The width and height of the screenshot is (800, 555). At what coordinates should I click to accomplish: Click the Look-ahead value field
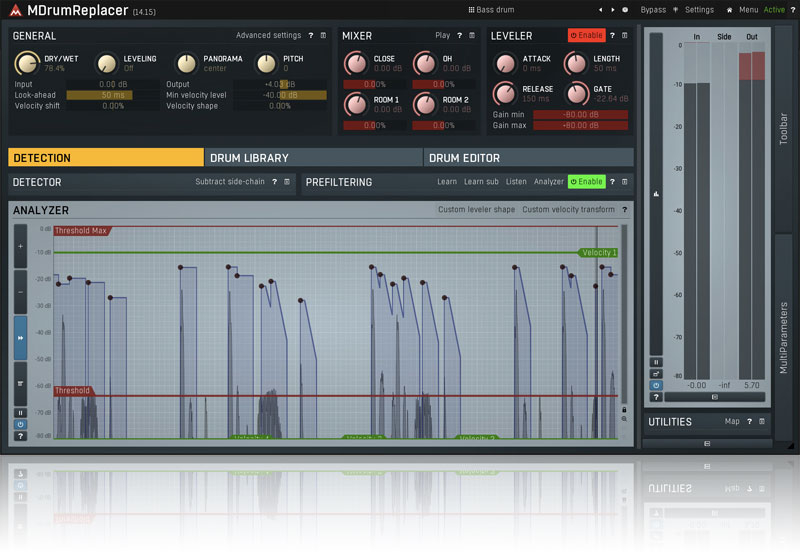tap(112, 95)
